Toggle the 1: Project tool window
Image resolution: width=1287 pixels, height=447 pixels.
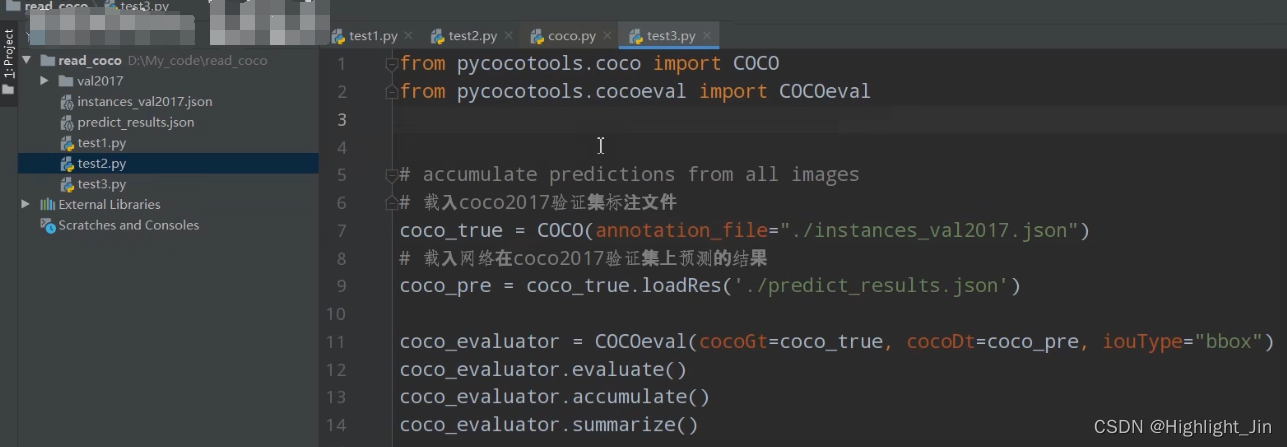pyautogui.click(x=8, y=62)
